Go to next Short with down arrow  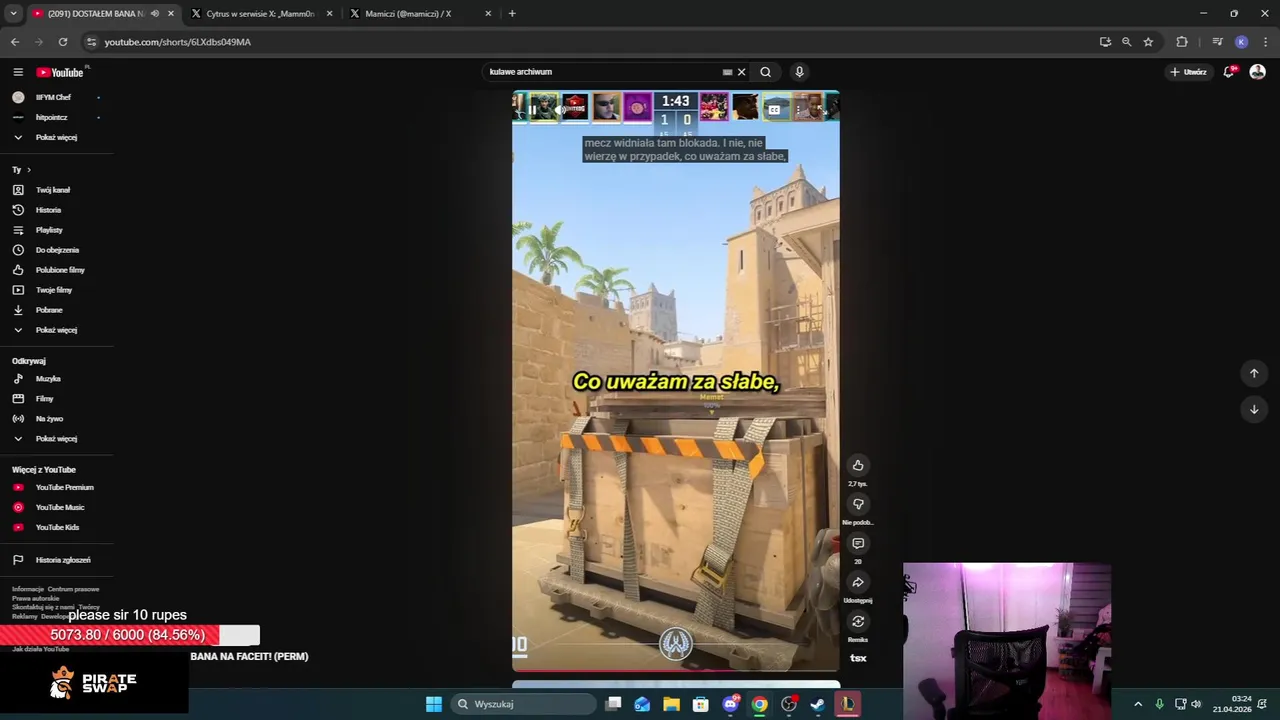click(x=1254, y=409)
